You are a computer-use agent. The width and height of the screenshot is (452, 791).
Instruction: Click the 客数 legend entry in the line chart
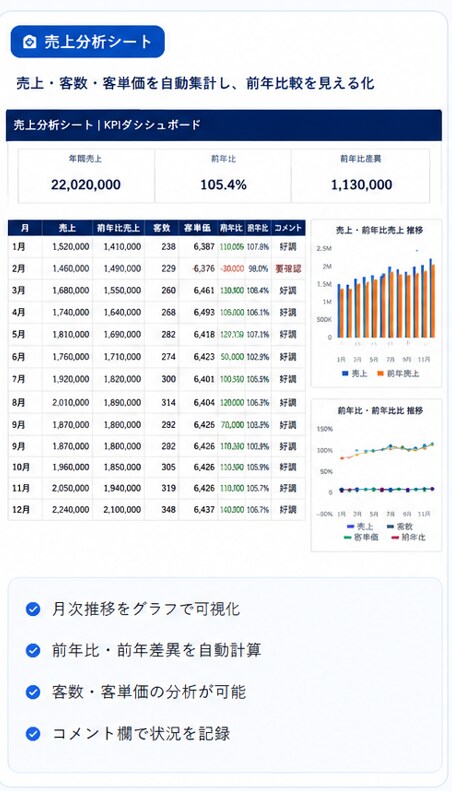(x=400, y=527)
